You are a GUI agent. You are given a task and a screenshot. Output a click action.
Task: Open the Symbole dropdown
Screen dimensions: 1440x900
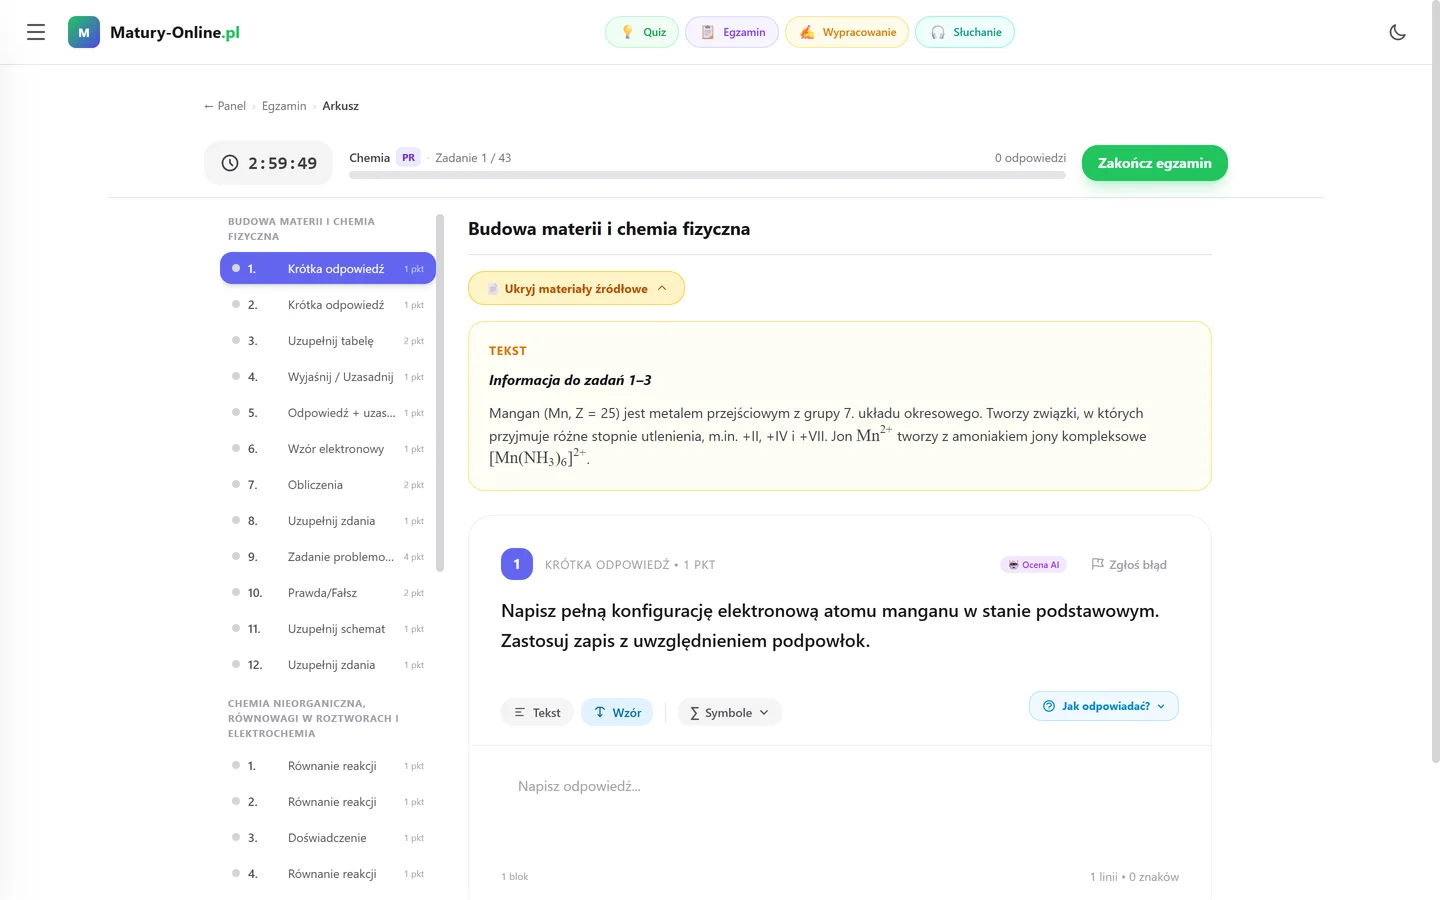730,712
